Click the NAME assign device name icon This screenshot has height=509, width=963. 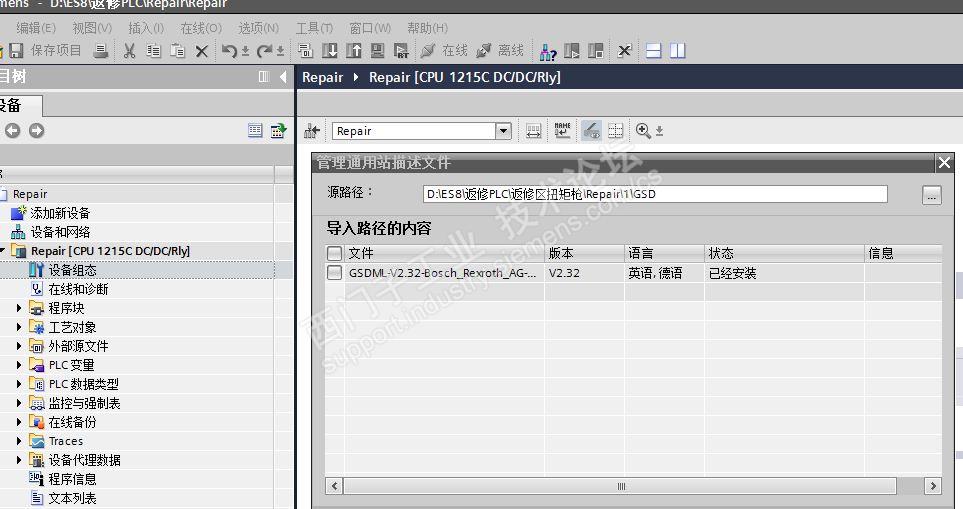(562, 130)
